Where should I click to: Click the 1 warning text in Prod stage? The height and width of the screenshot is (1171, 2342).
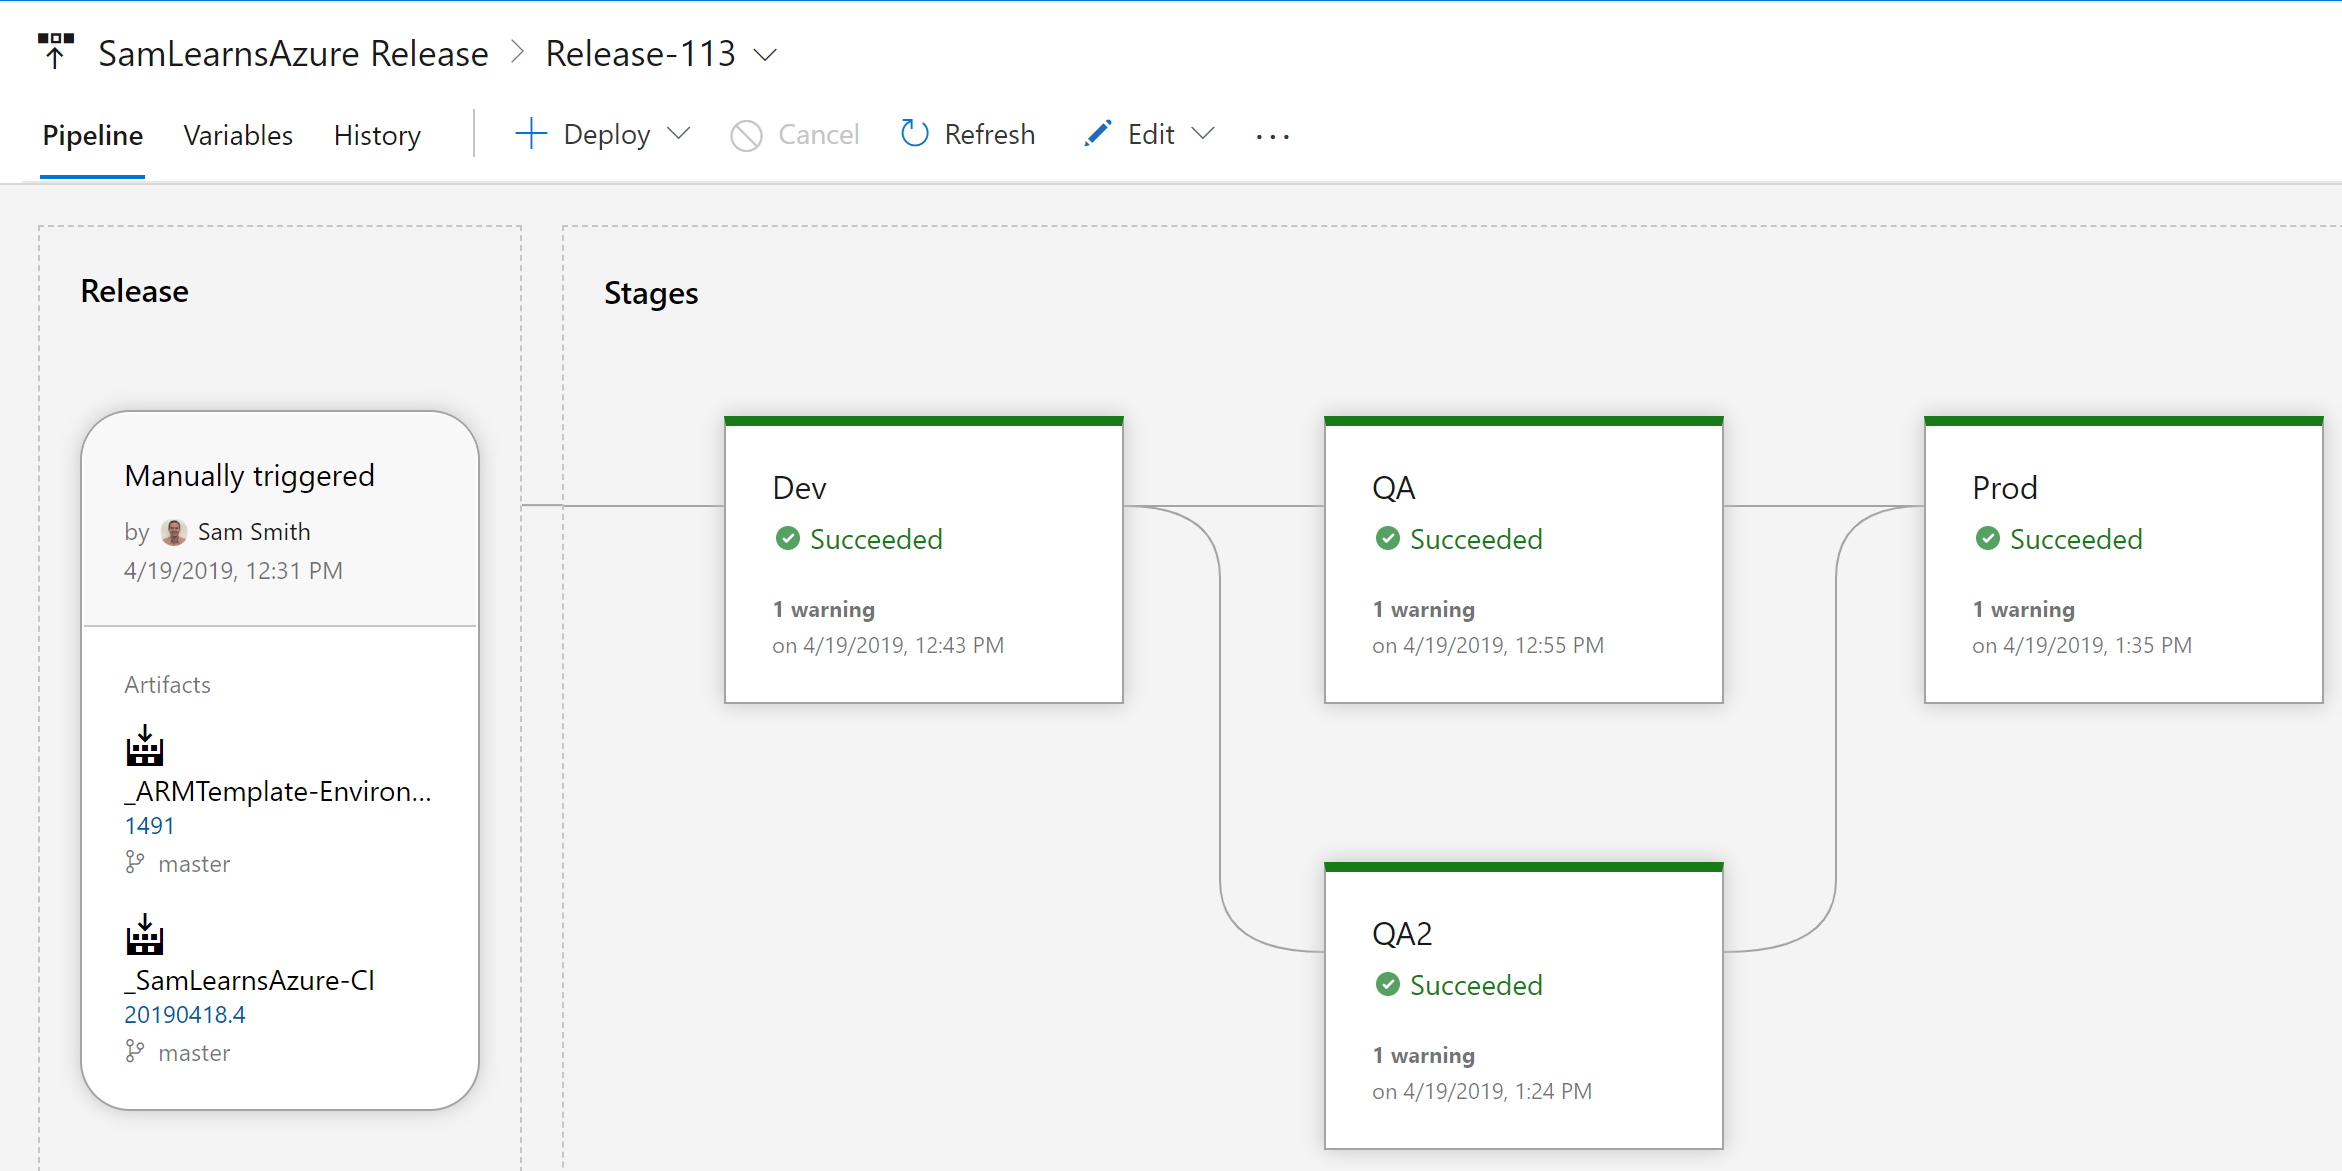tap(2023, 610)
